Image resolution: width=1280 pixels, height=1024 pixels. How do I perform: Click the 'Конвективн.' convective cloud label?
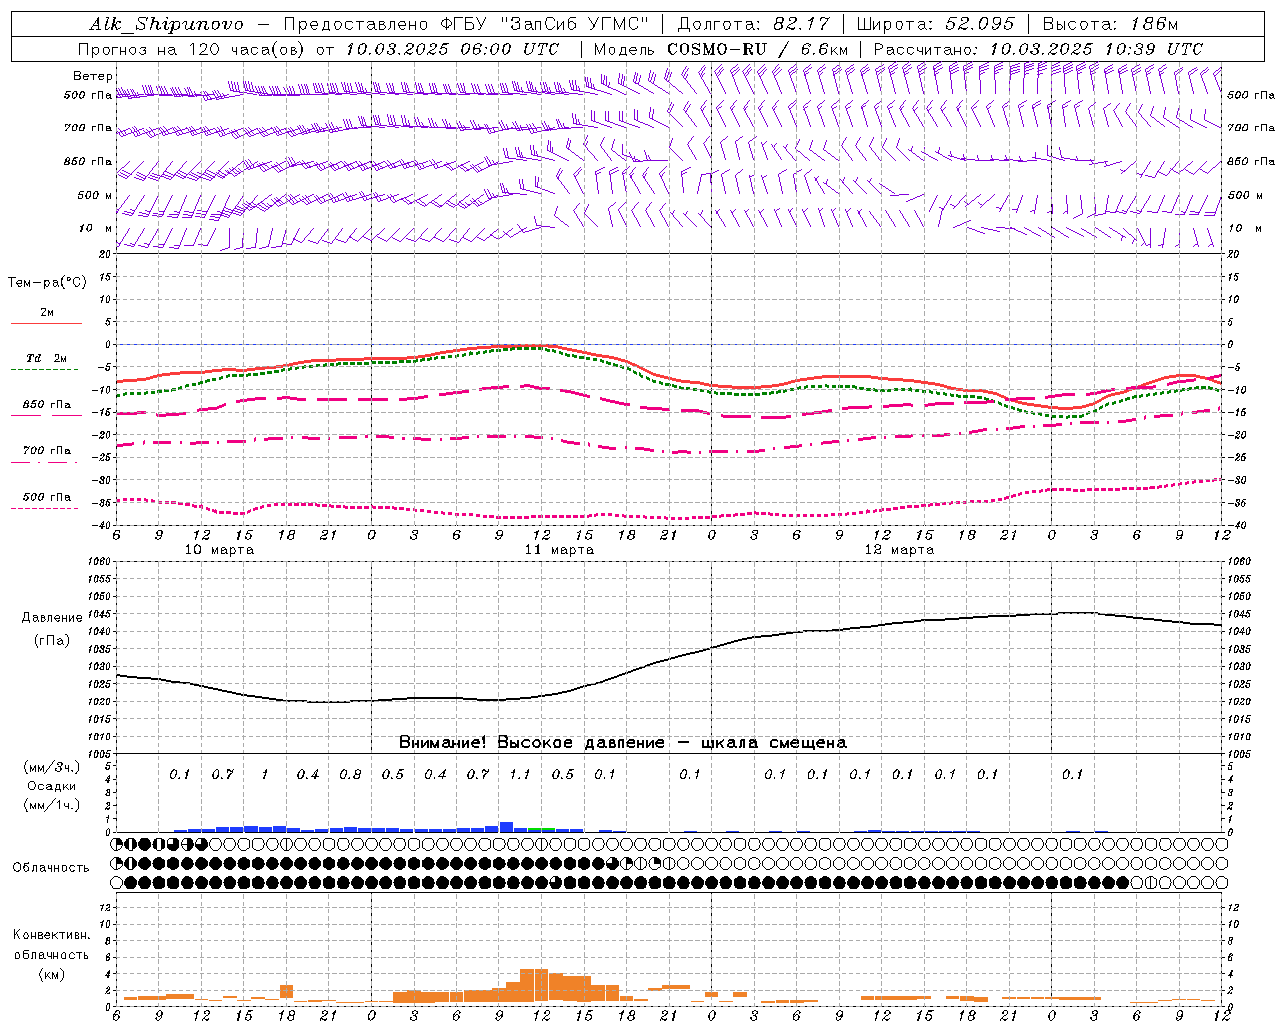point(51,935)
